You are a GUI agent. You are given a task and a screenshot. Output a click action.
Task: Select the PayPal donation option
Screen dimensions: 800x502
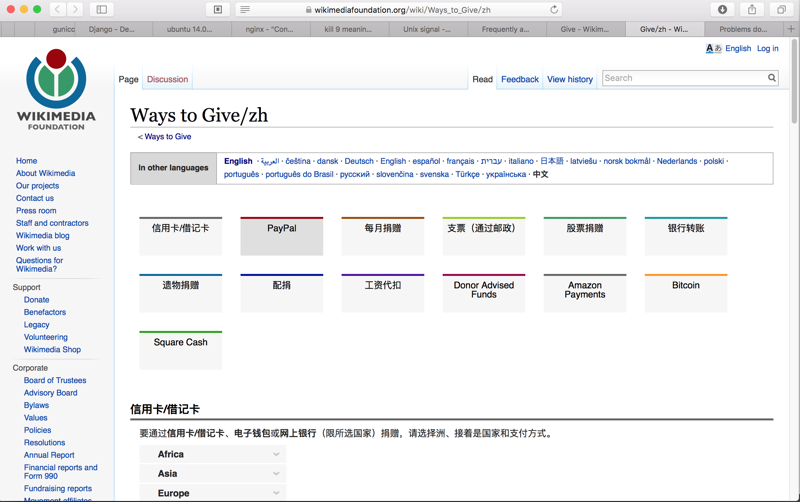(x=282, y=236)
